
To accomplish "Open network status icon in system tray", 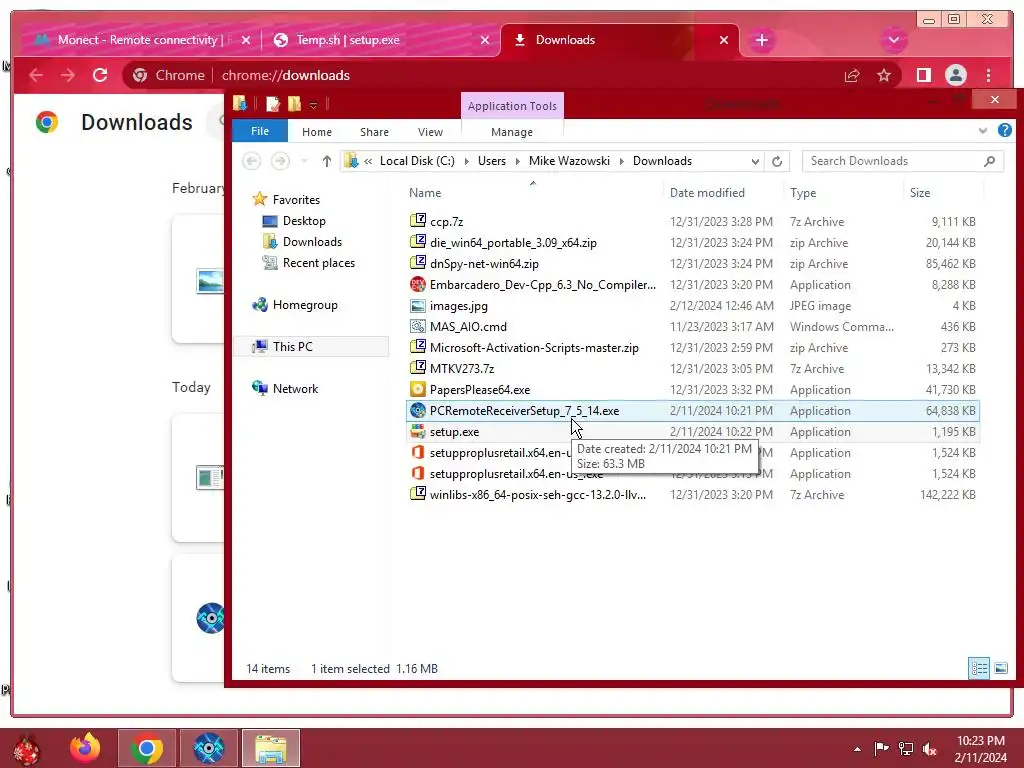I will tap(905, 748).
